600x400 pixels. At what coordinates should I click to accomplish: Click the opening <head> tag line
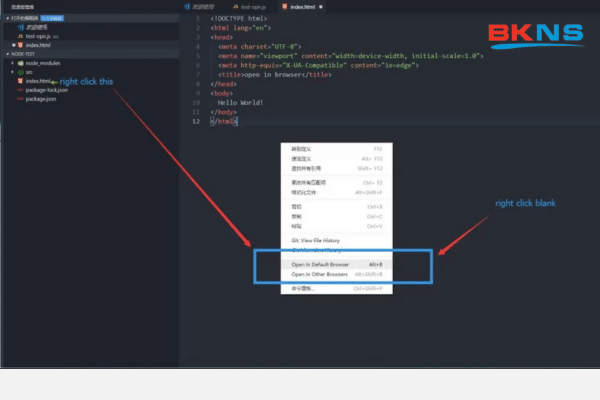[x=222, y=37]
